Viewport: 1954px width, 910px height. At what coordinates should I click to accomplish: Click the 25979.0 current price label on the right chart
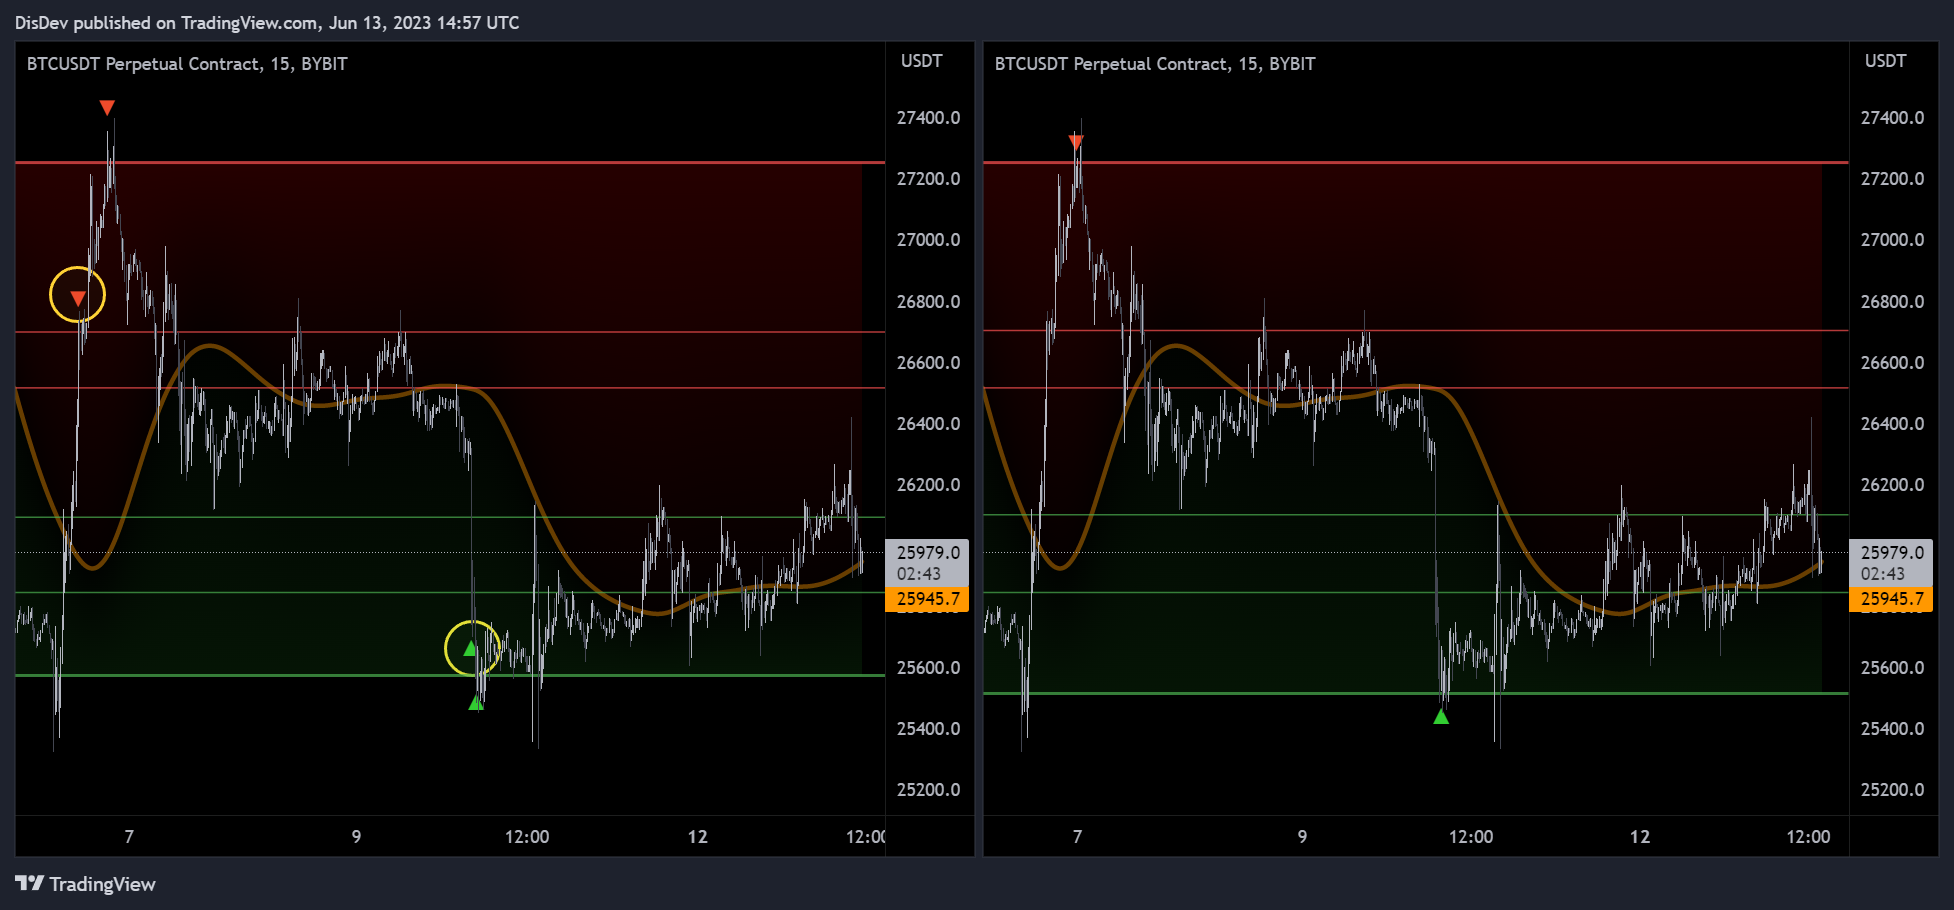[x=1892, y=552]
